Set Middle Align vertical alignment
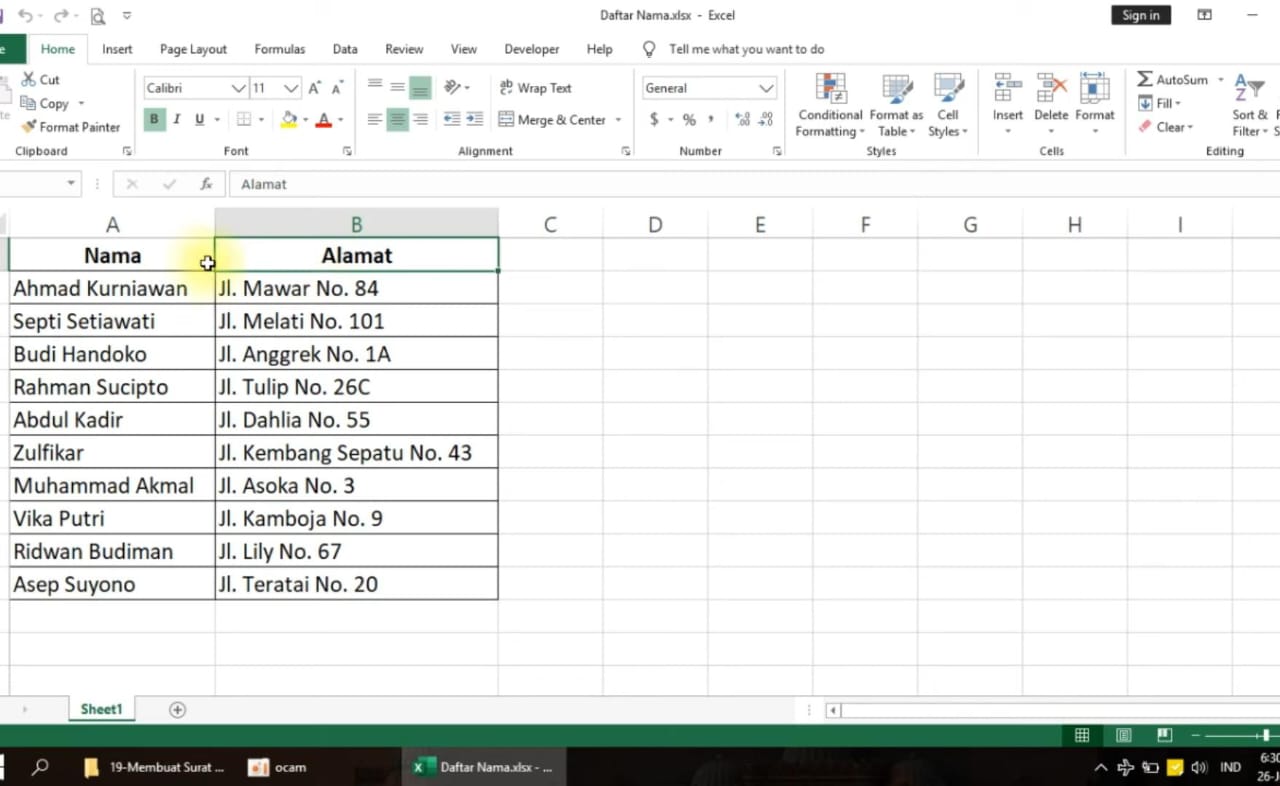 coord(397,87)
